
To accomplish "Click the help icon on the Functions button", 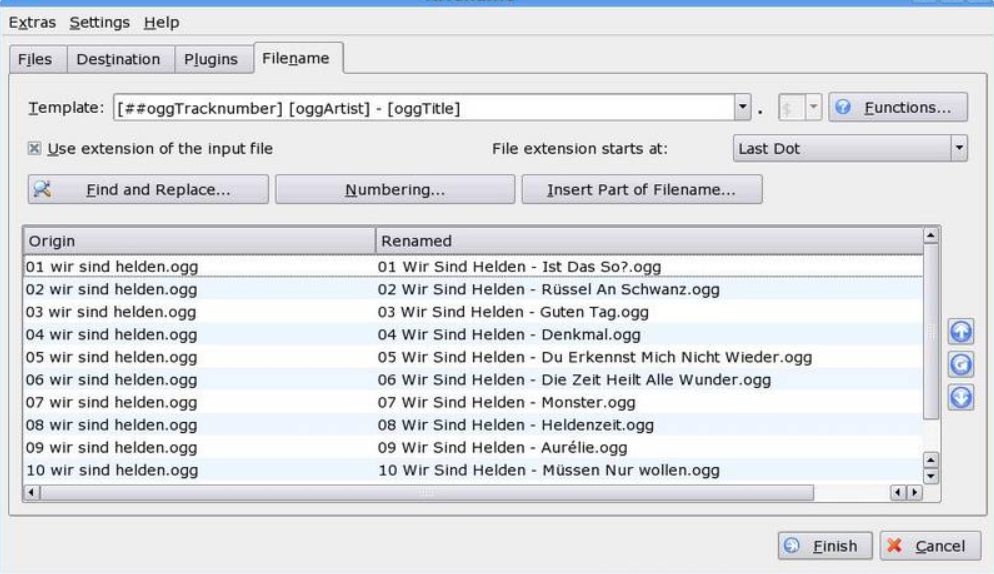I will point(843,107).
